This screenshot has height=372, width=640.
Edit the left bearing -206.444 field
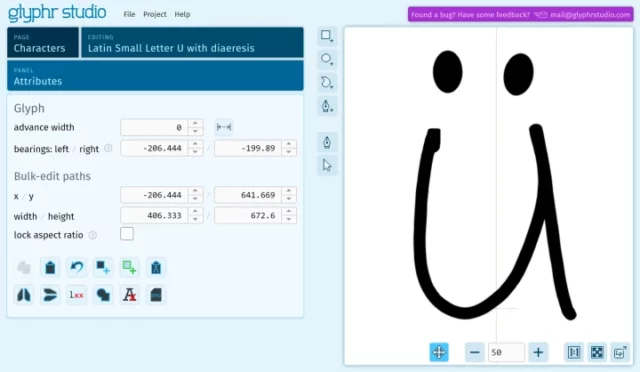coord(154,148)
